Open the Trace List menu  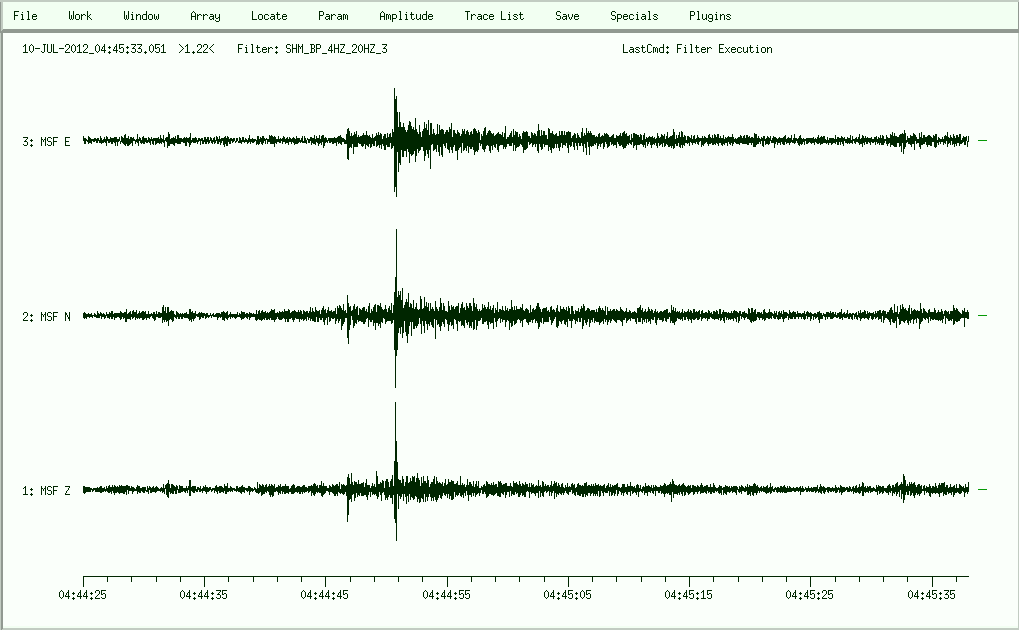click(494, 16)
